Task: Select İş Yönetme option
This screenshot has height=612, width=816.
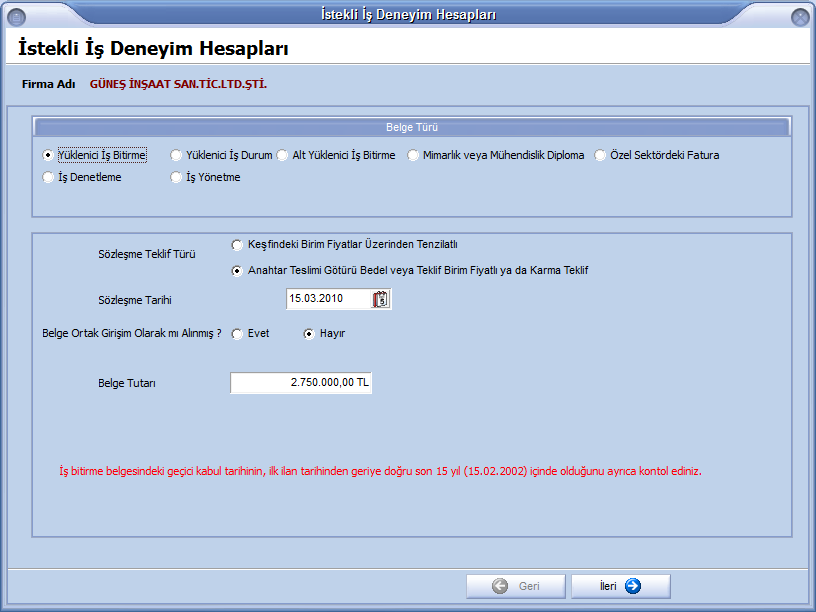Action: click(177, 177)
